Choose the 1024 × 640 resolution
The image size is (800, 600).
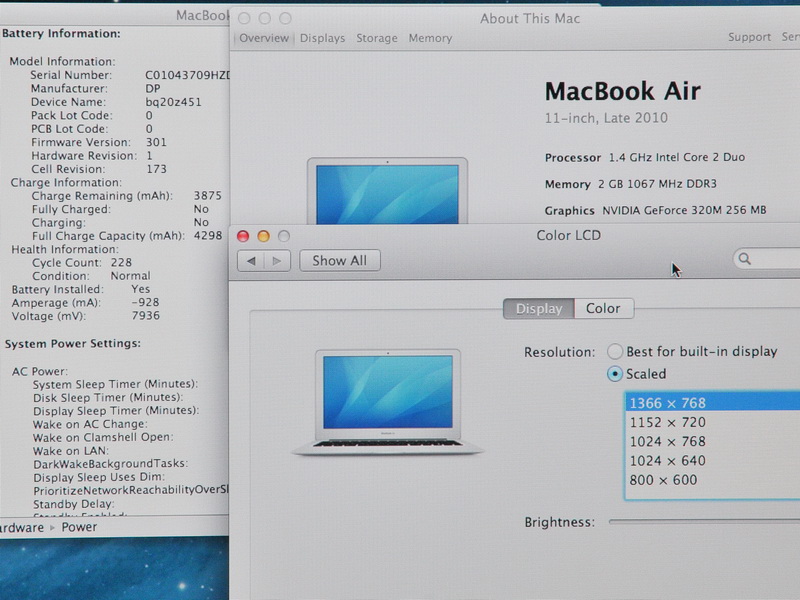pyautogui.click(x=713, y=461)
